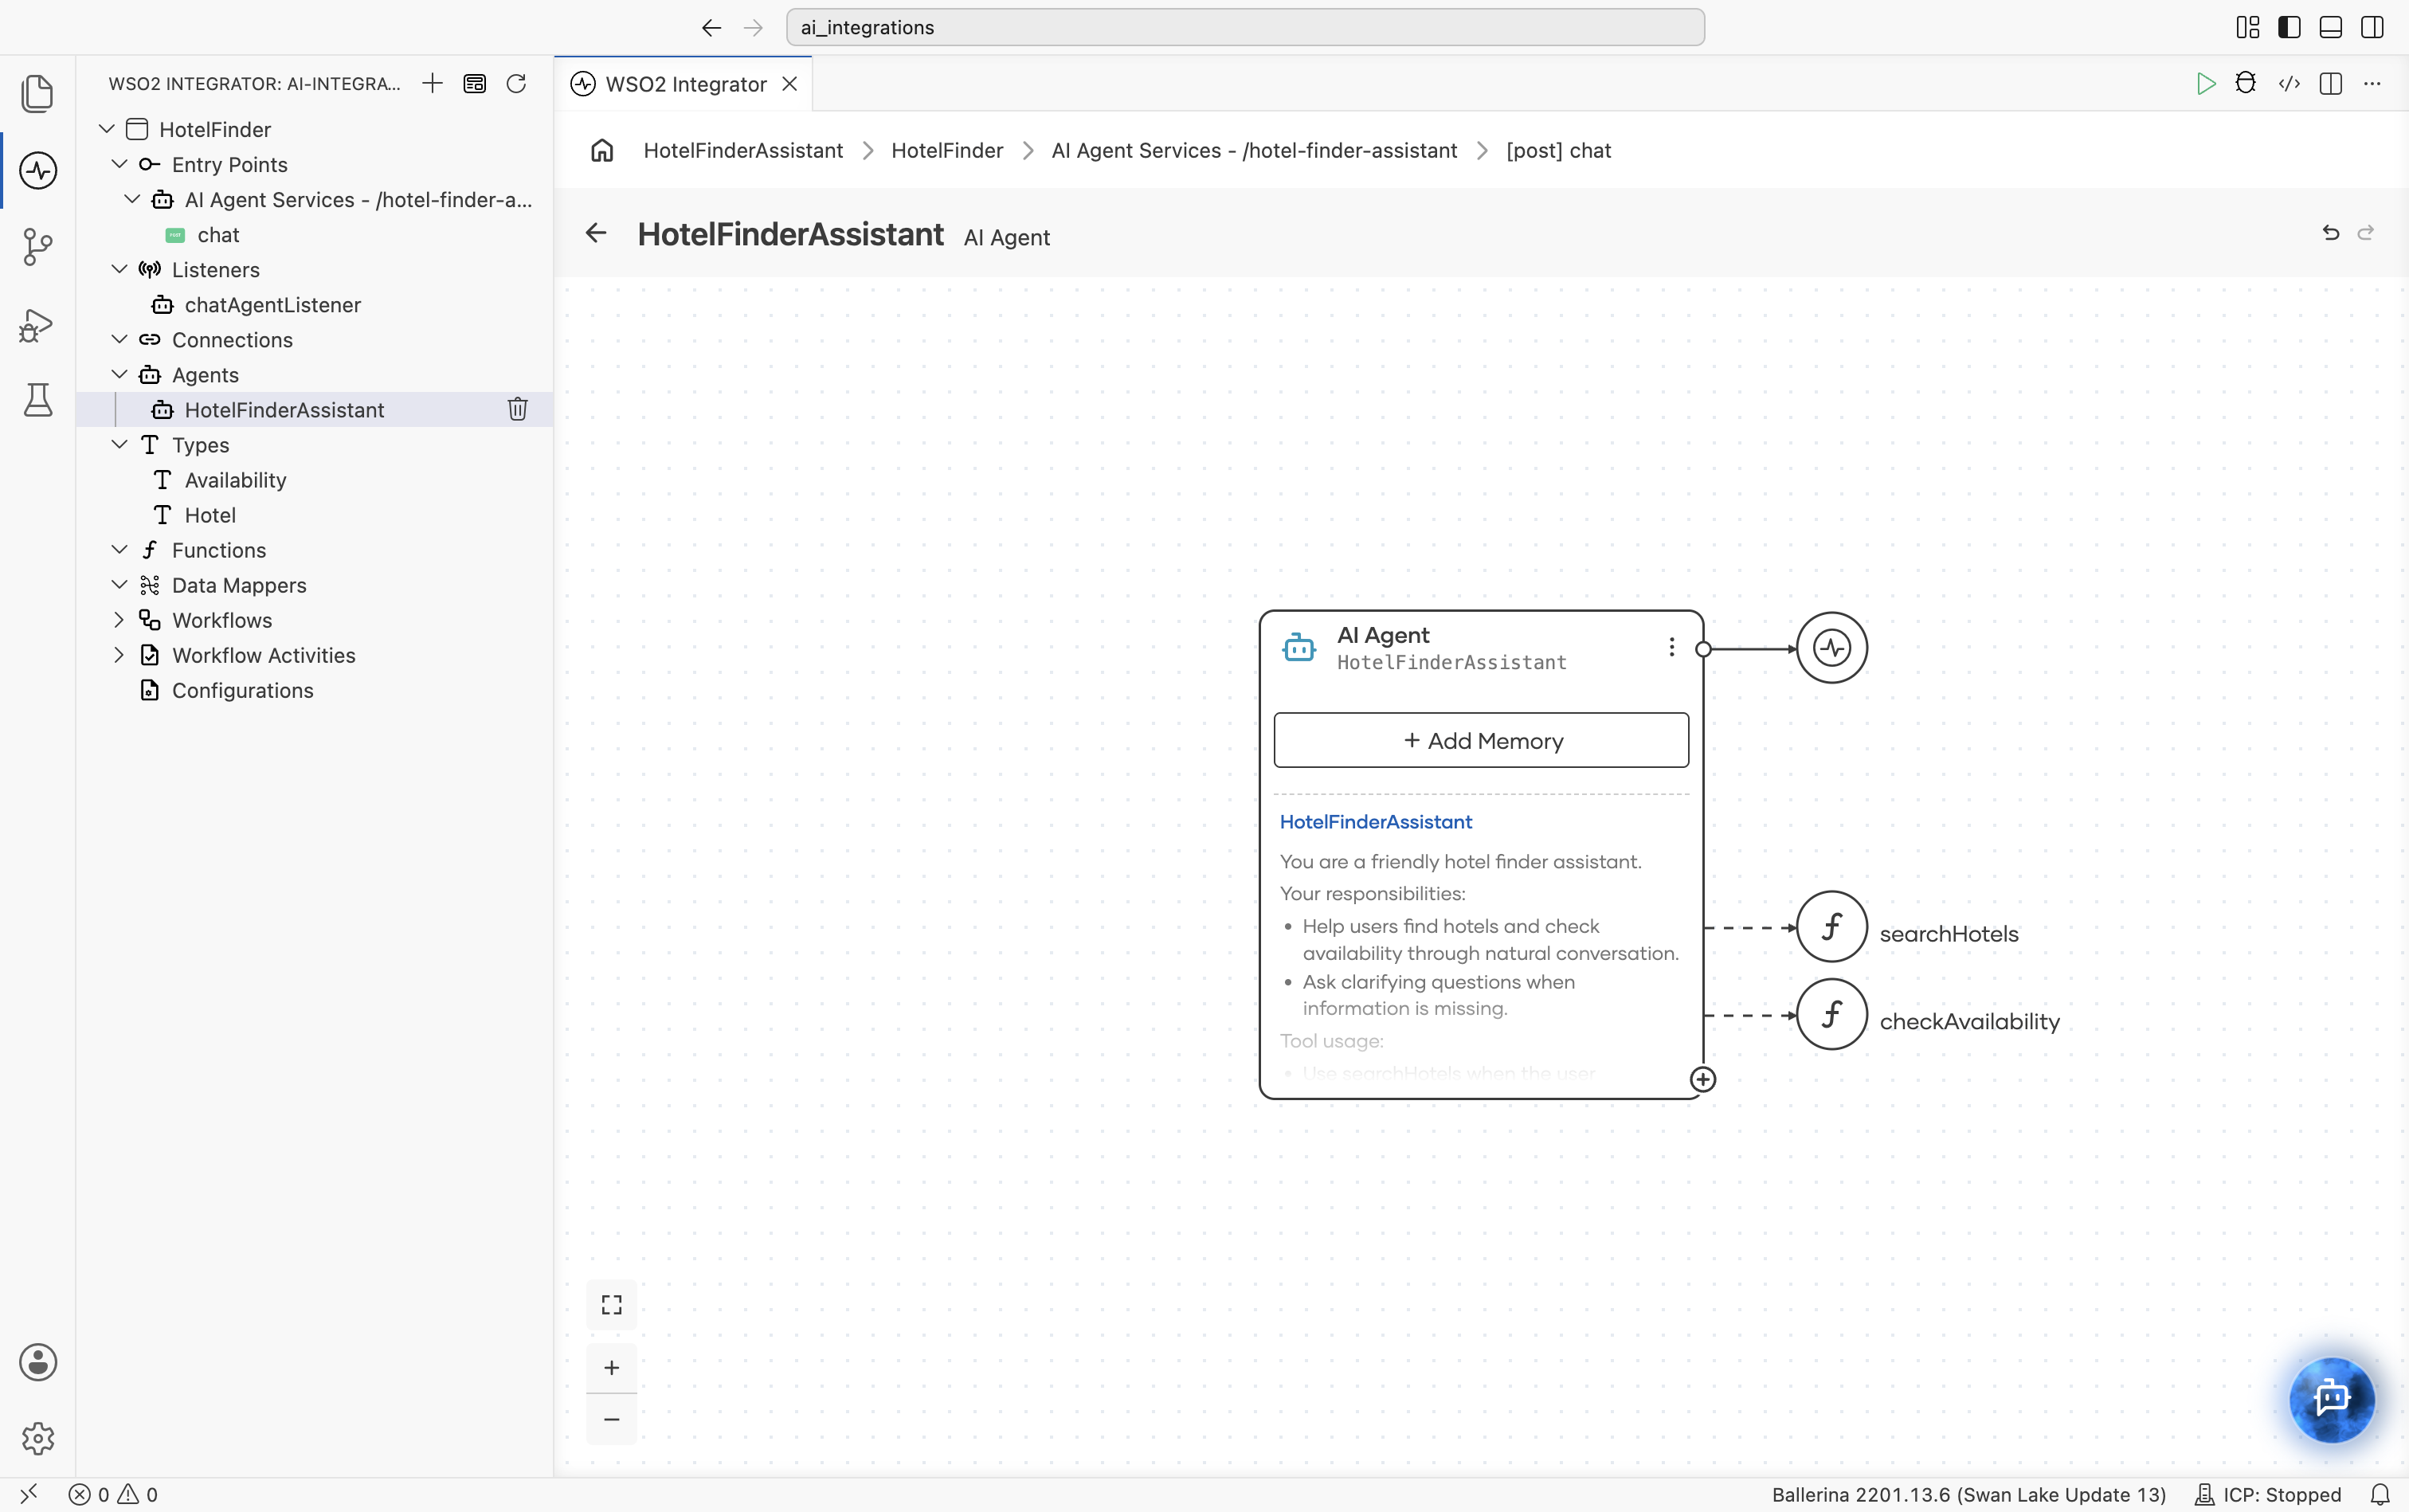This screenshot has width=2409, height=1512.
Task: Open WSO2 Integrator activity bar icon
Action: coord(38,171)
